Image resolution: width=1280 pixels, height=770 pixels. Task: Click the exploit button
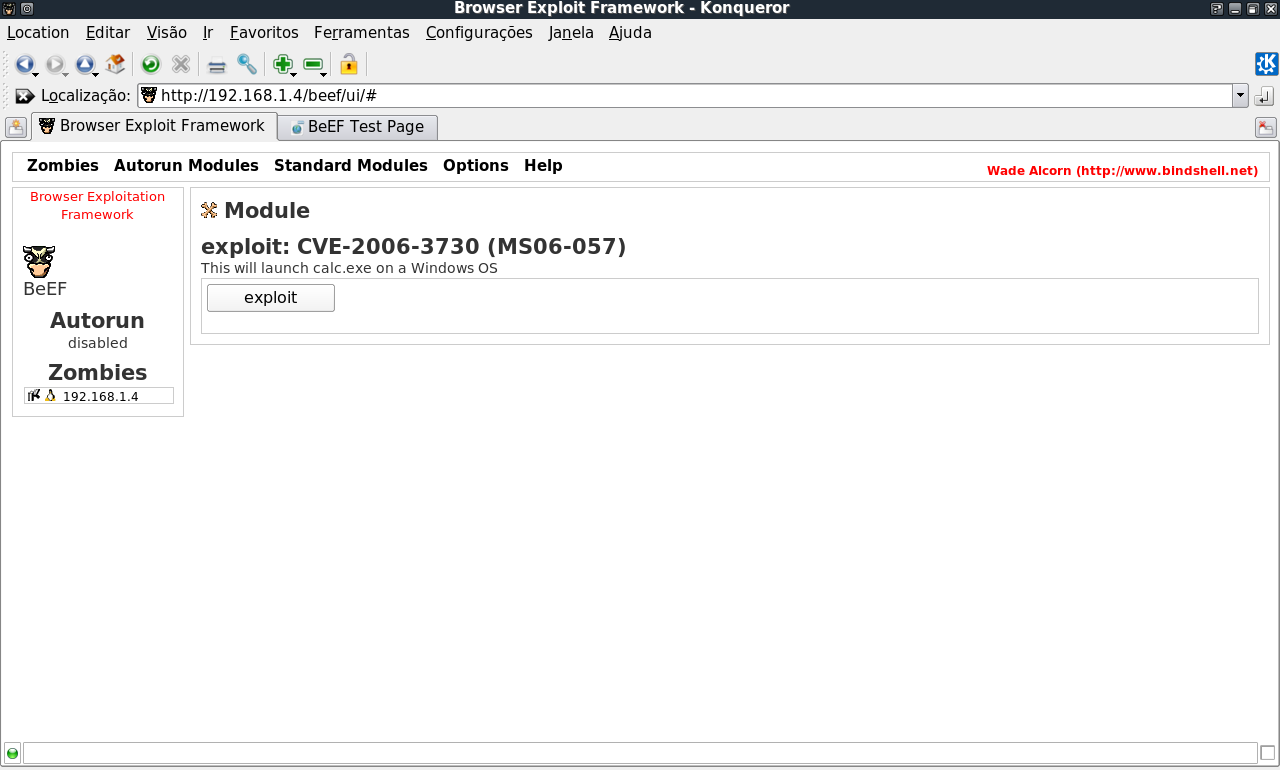click(x=271, y=298)
